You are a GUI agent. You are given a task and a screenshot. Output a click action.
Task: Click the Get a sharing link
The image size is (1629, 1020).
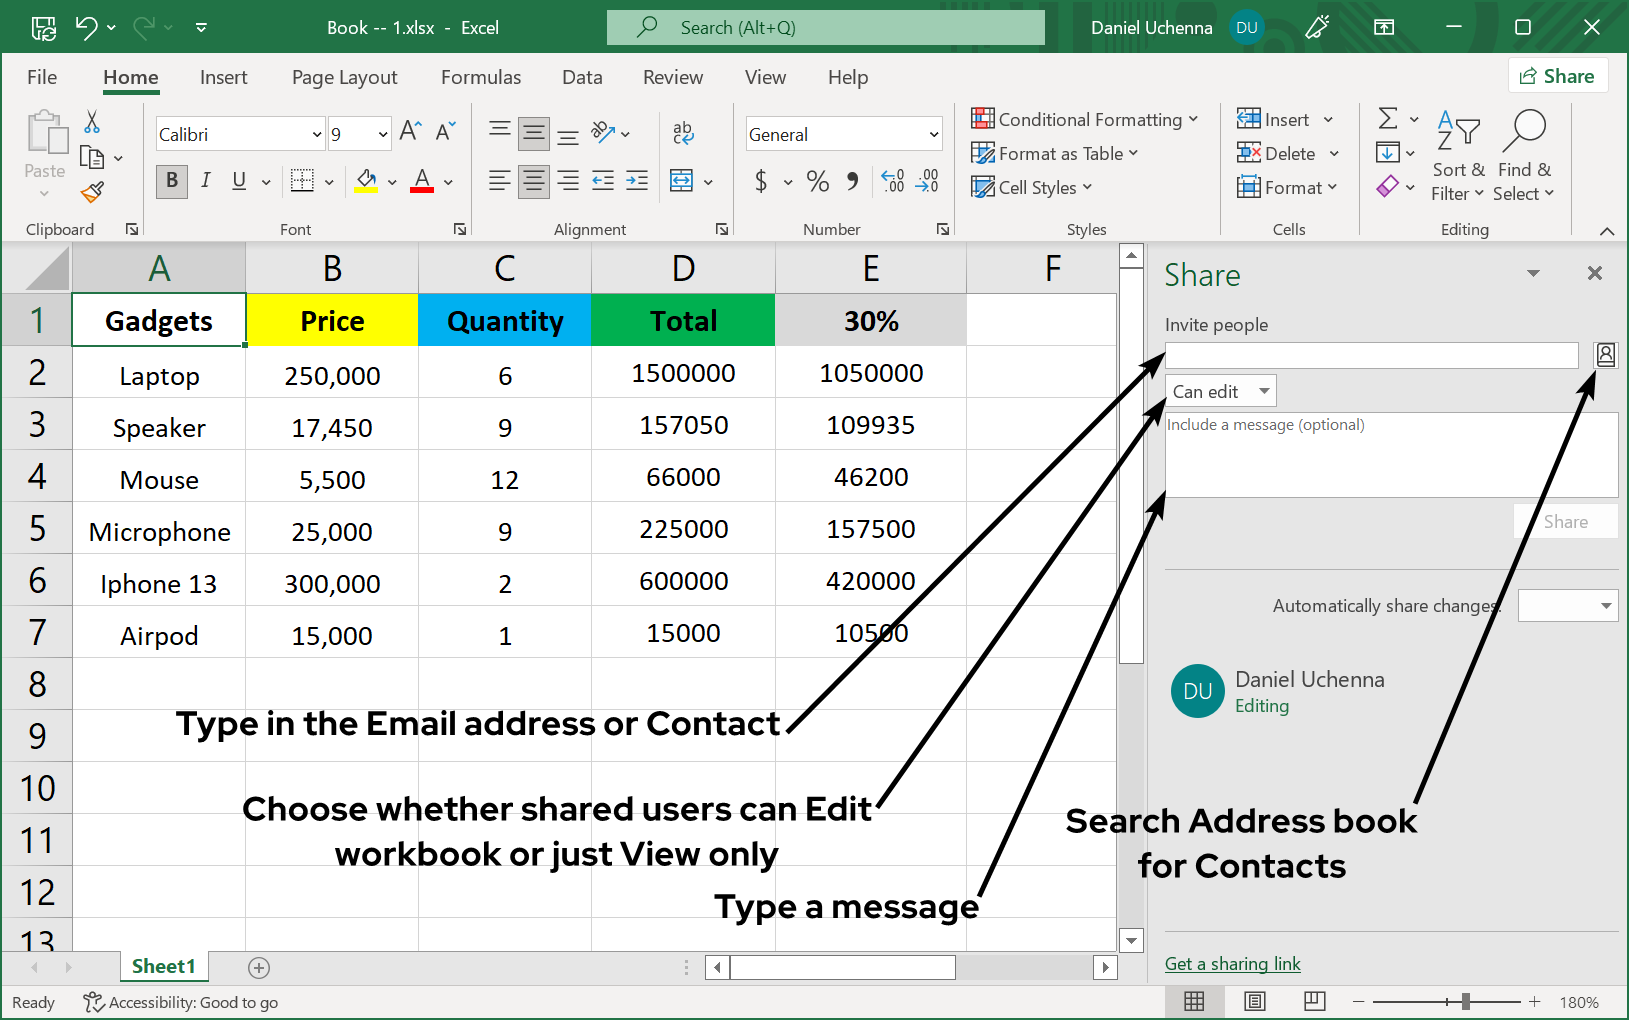click(x=1232, y=963)
